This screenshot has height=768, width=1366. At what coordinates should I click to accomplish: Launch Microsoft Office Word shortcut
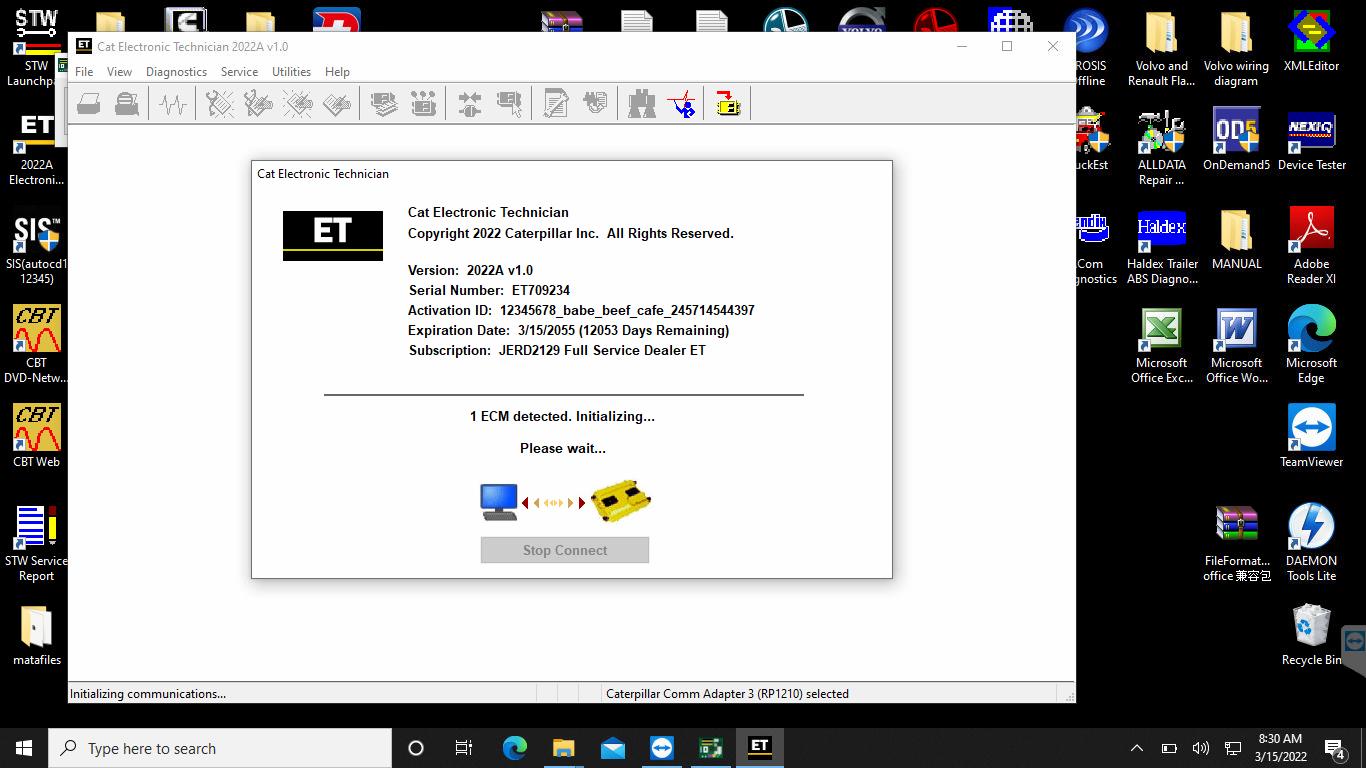[x=1236, y=346]
